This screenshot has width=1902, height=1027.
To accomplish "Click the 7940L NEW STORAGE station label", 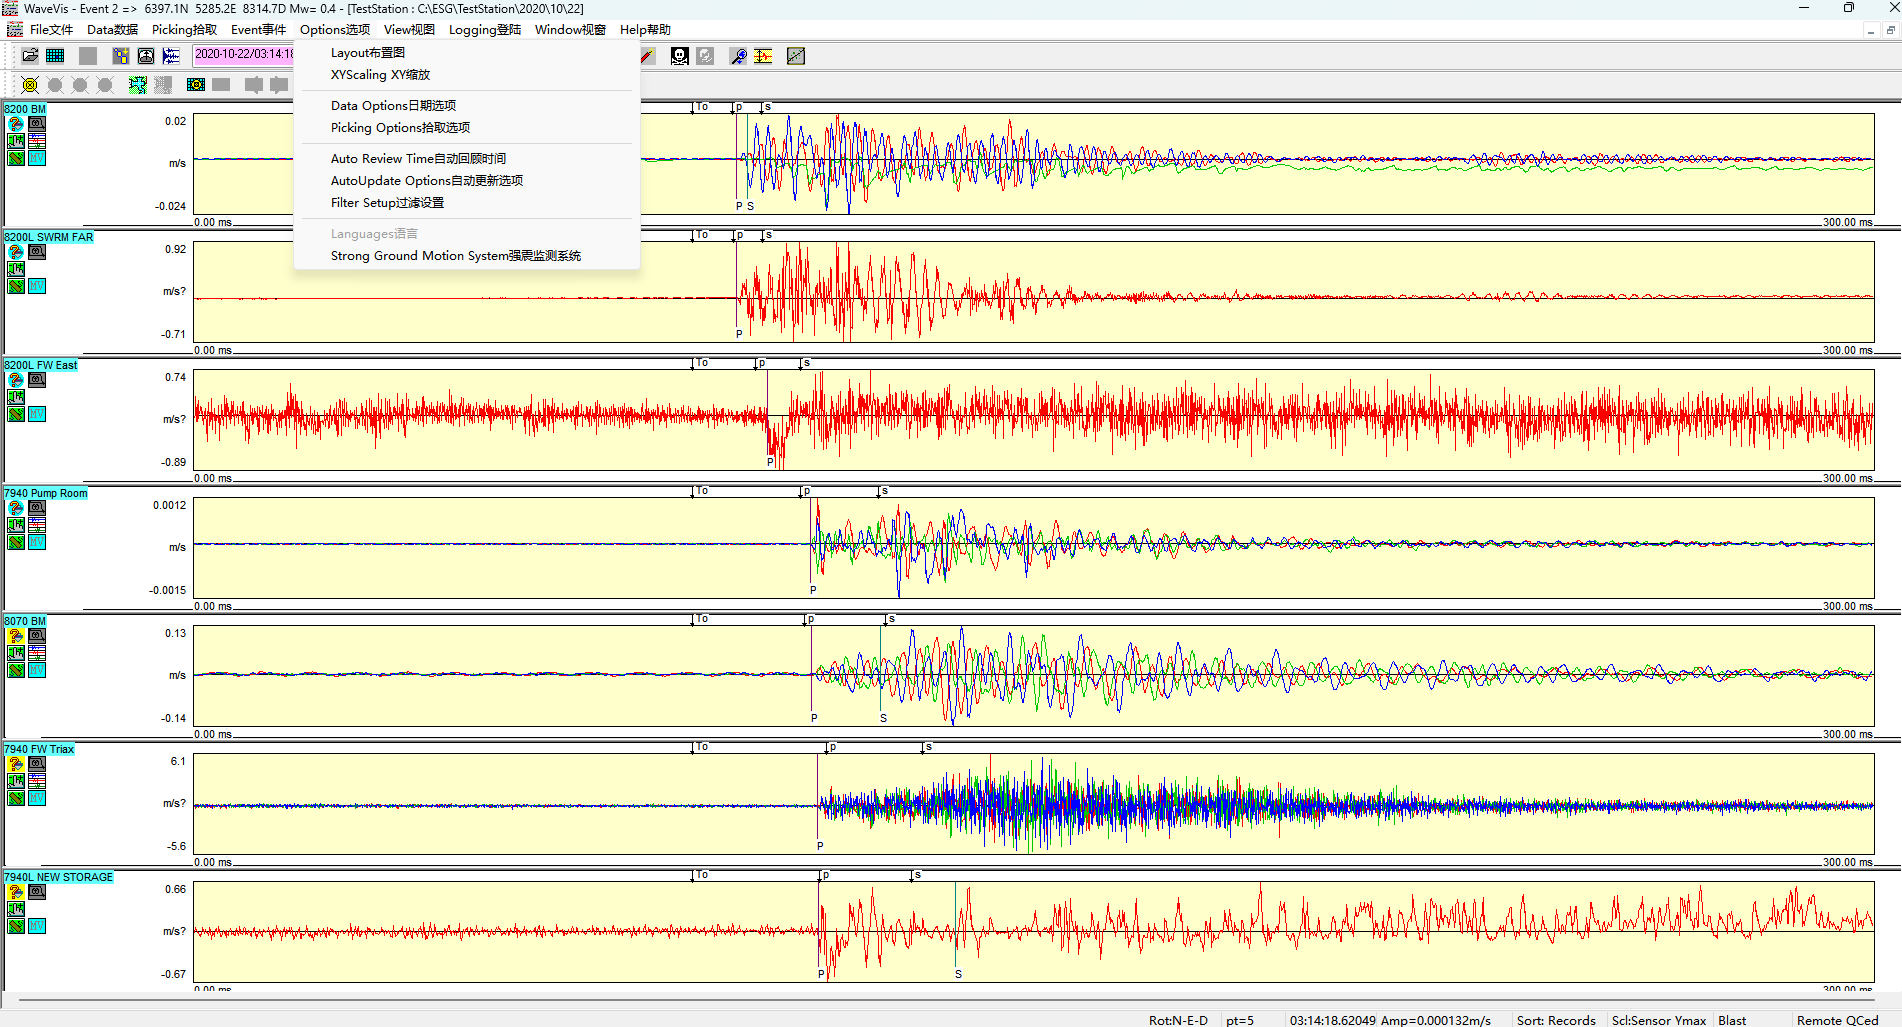I will 59,877.
